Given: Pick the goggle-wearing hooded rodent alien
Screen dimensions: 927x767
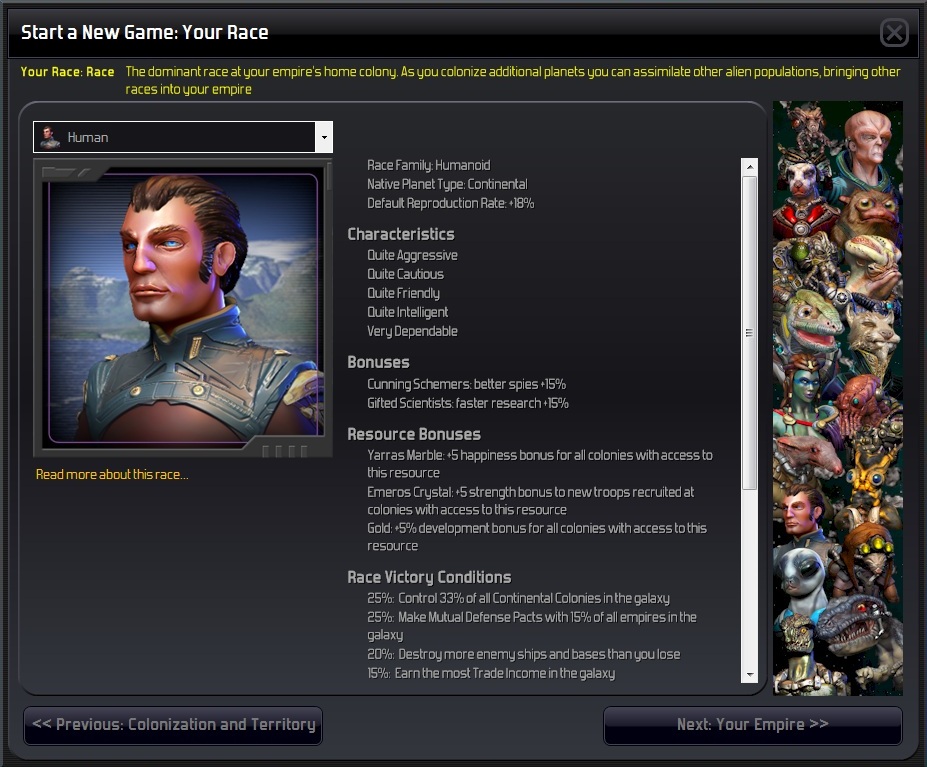Looking at the screenshot, I should [869, 555].
